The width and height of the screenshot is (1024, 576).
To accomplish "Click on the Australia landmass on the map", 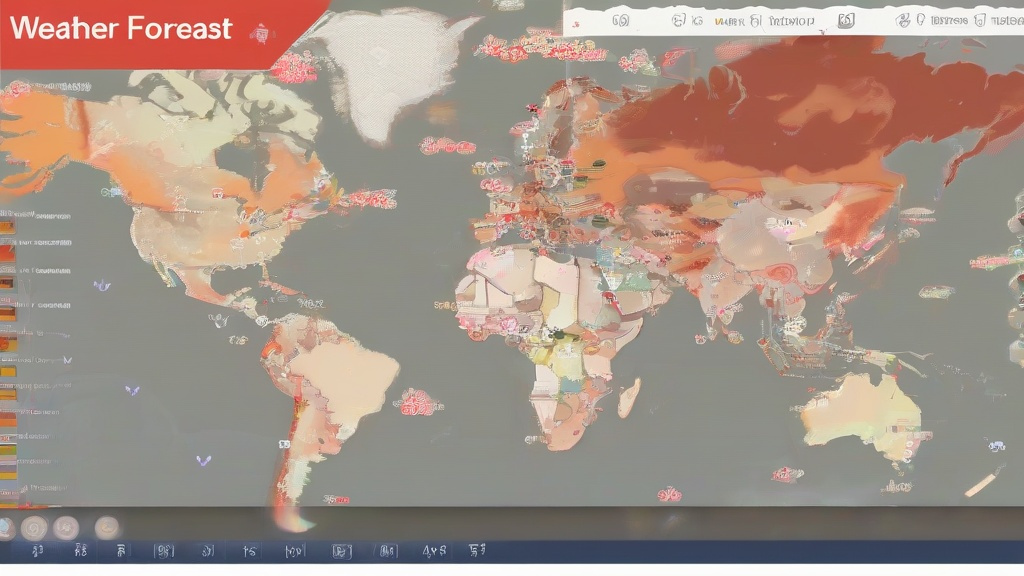I will (862, 410).
